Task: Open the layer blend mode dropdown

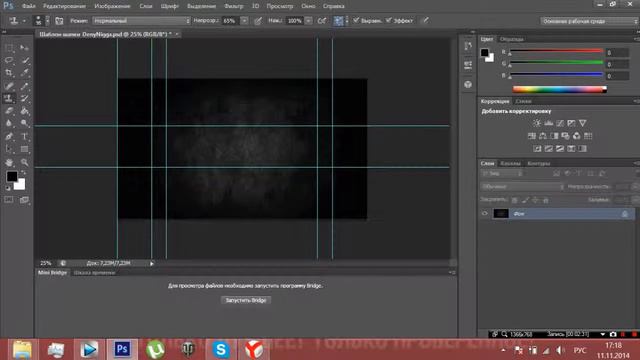Action: tap(522, 187)
